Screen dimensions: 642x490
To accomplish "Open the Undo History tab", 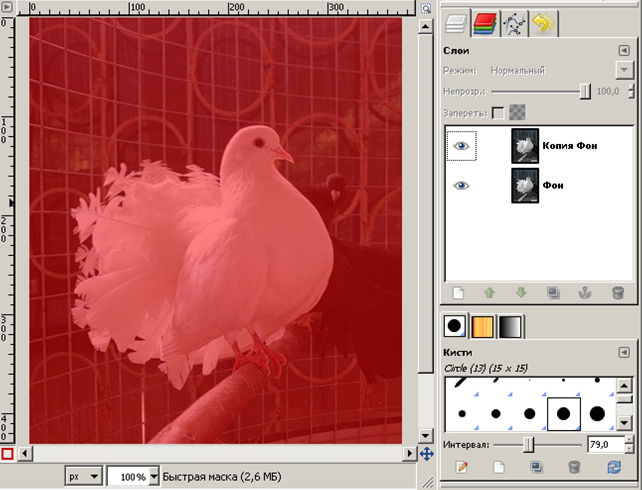I will (x=544, y=23).
